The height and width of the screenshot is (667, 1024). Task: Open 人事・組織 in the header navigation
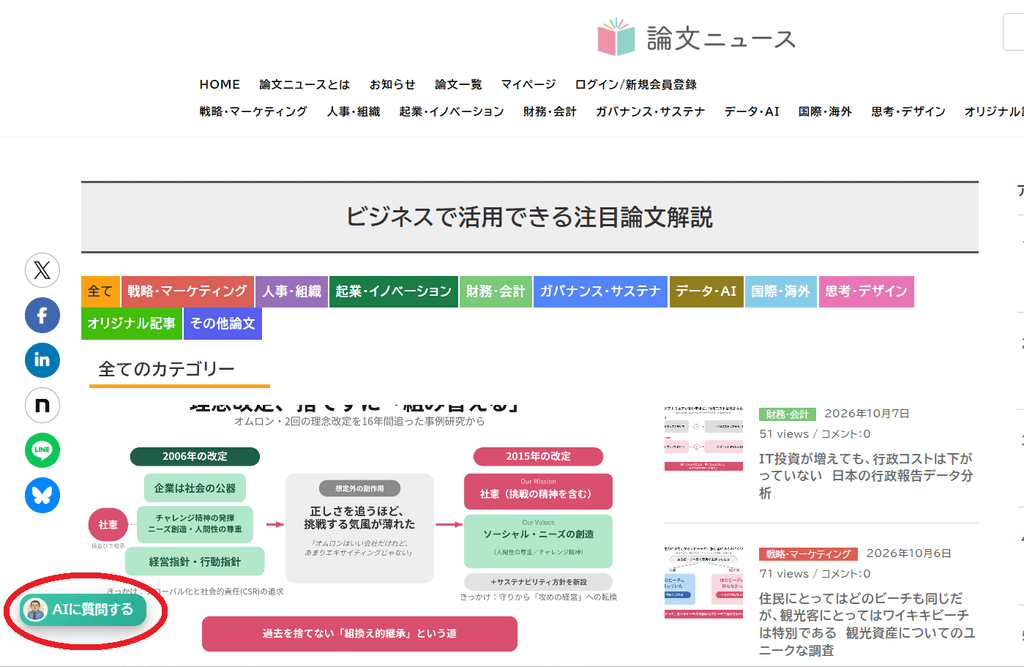tap(353, 111)
